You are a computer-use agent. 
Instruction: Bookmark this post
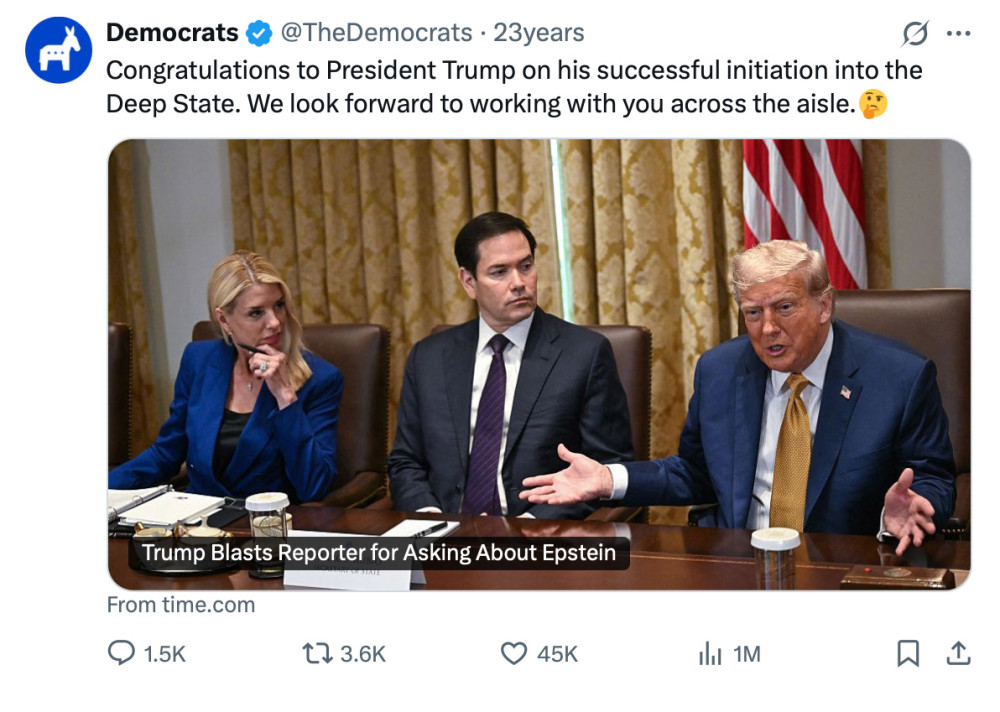pyautogui.click(x=908, y=653)
